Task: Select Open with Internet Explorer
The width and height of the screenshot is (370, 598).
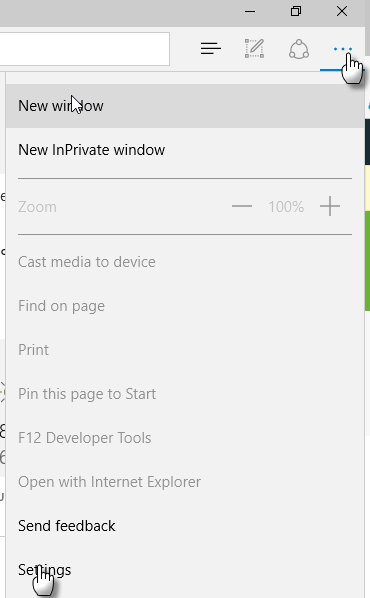Action: [185, 482]
